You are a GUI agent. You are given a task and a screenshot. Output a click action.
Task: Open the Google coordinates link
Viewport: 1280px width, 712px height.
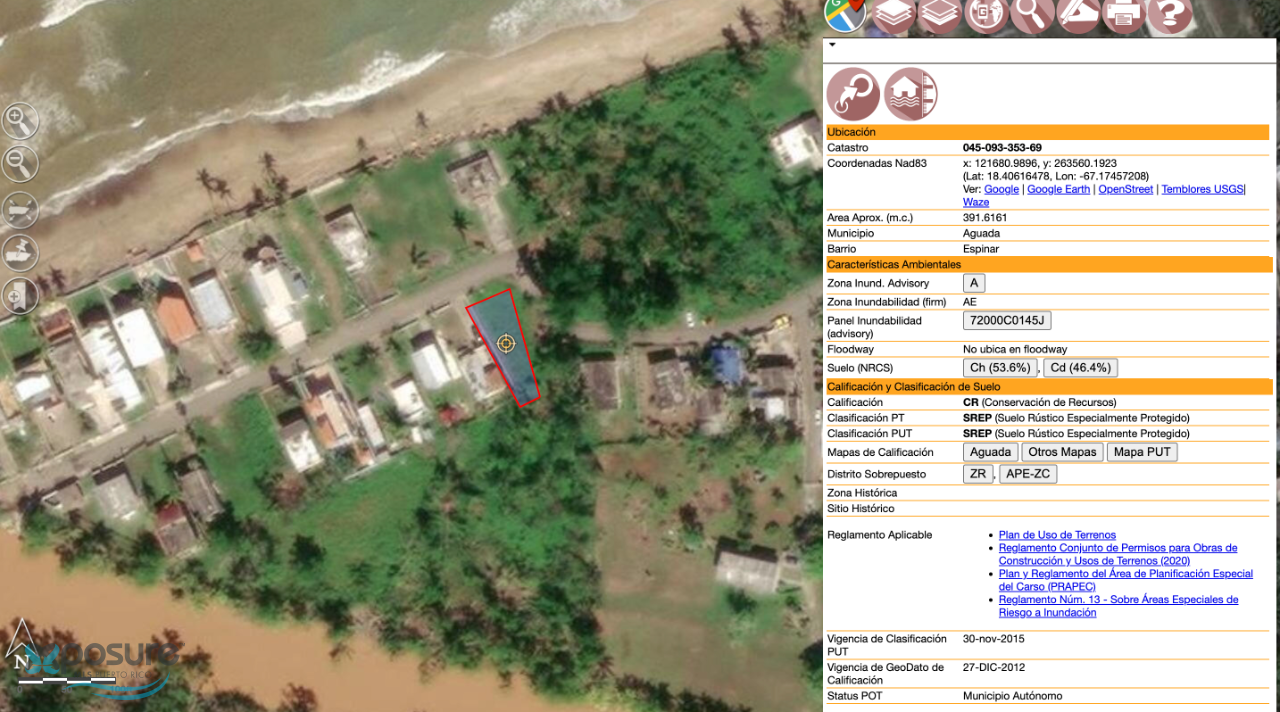pyautogui.click(x=1001, y=189)
